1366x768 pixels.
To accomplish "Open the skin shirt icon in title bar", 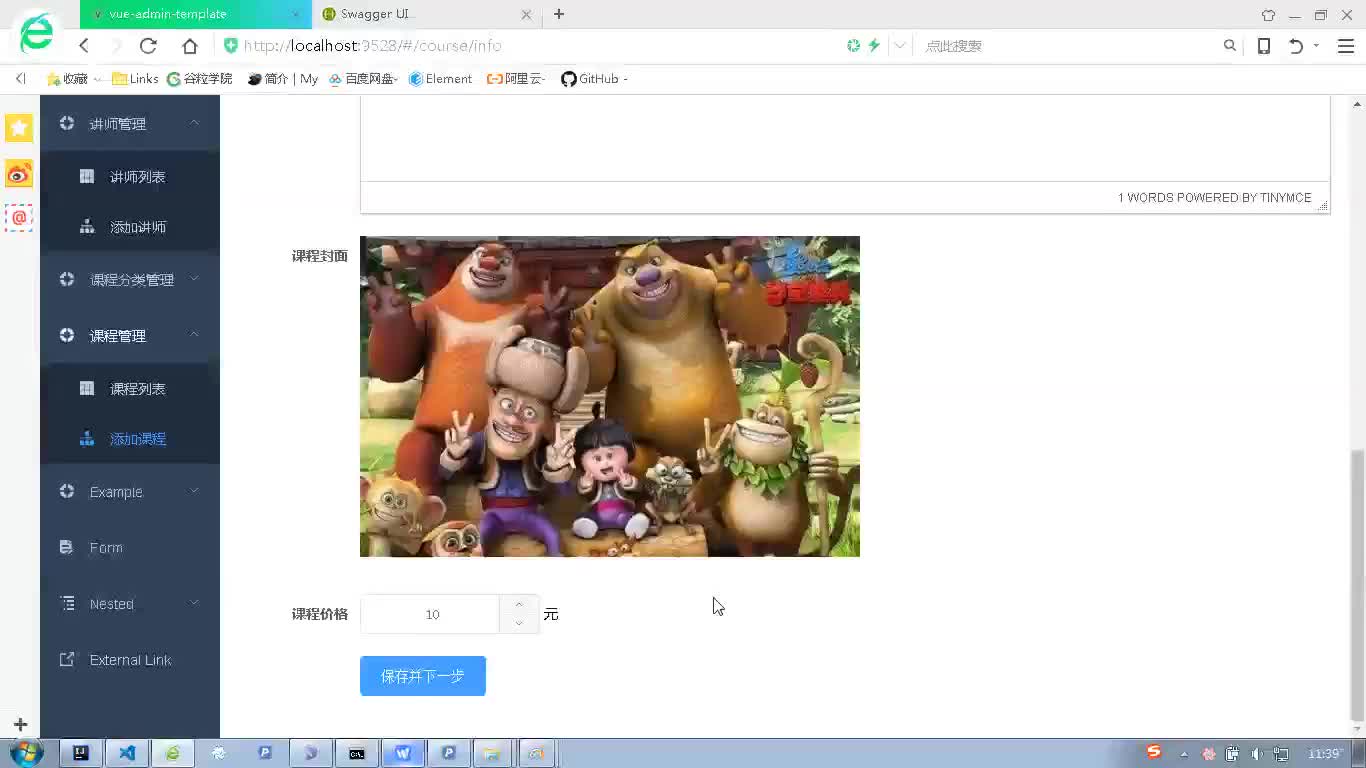I will (1268, 15).
